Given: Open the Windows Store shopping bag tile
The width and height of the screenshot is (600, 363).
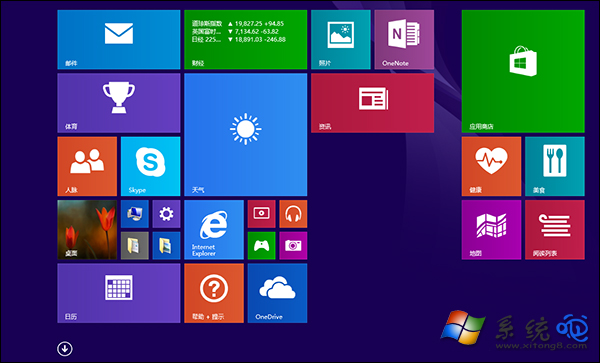Looking at the screenshot, I should pyautogui.click(x=523, y=71).
